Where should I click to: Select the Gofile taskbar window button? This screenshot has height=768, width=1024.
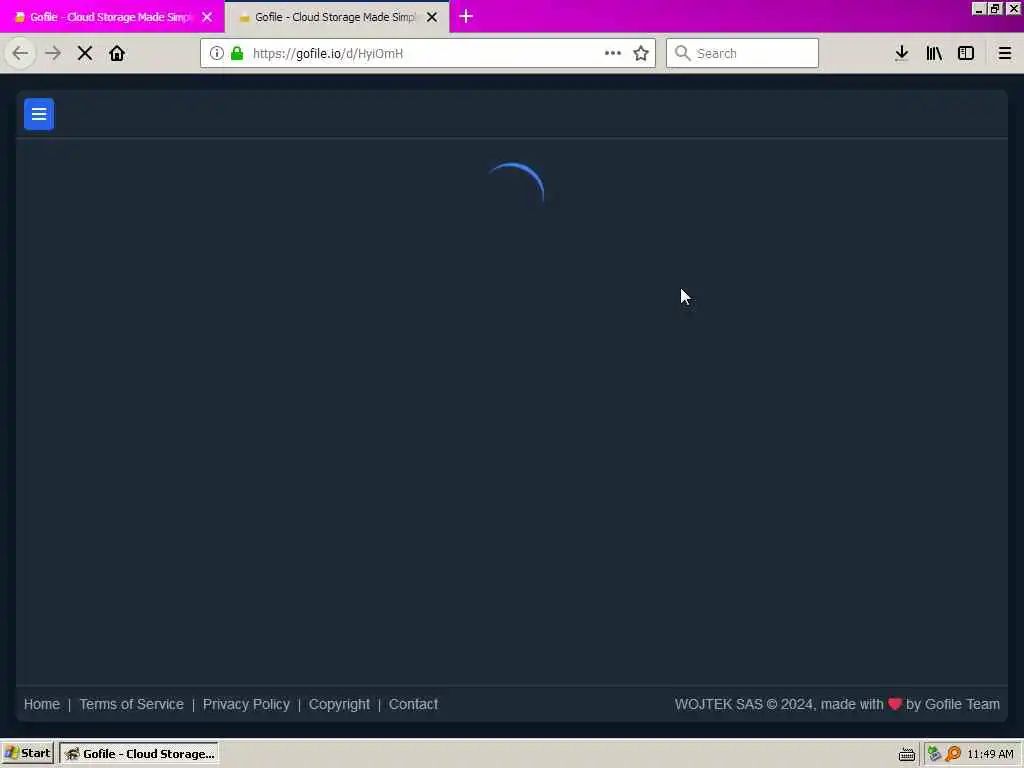(x=139, y=753)
